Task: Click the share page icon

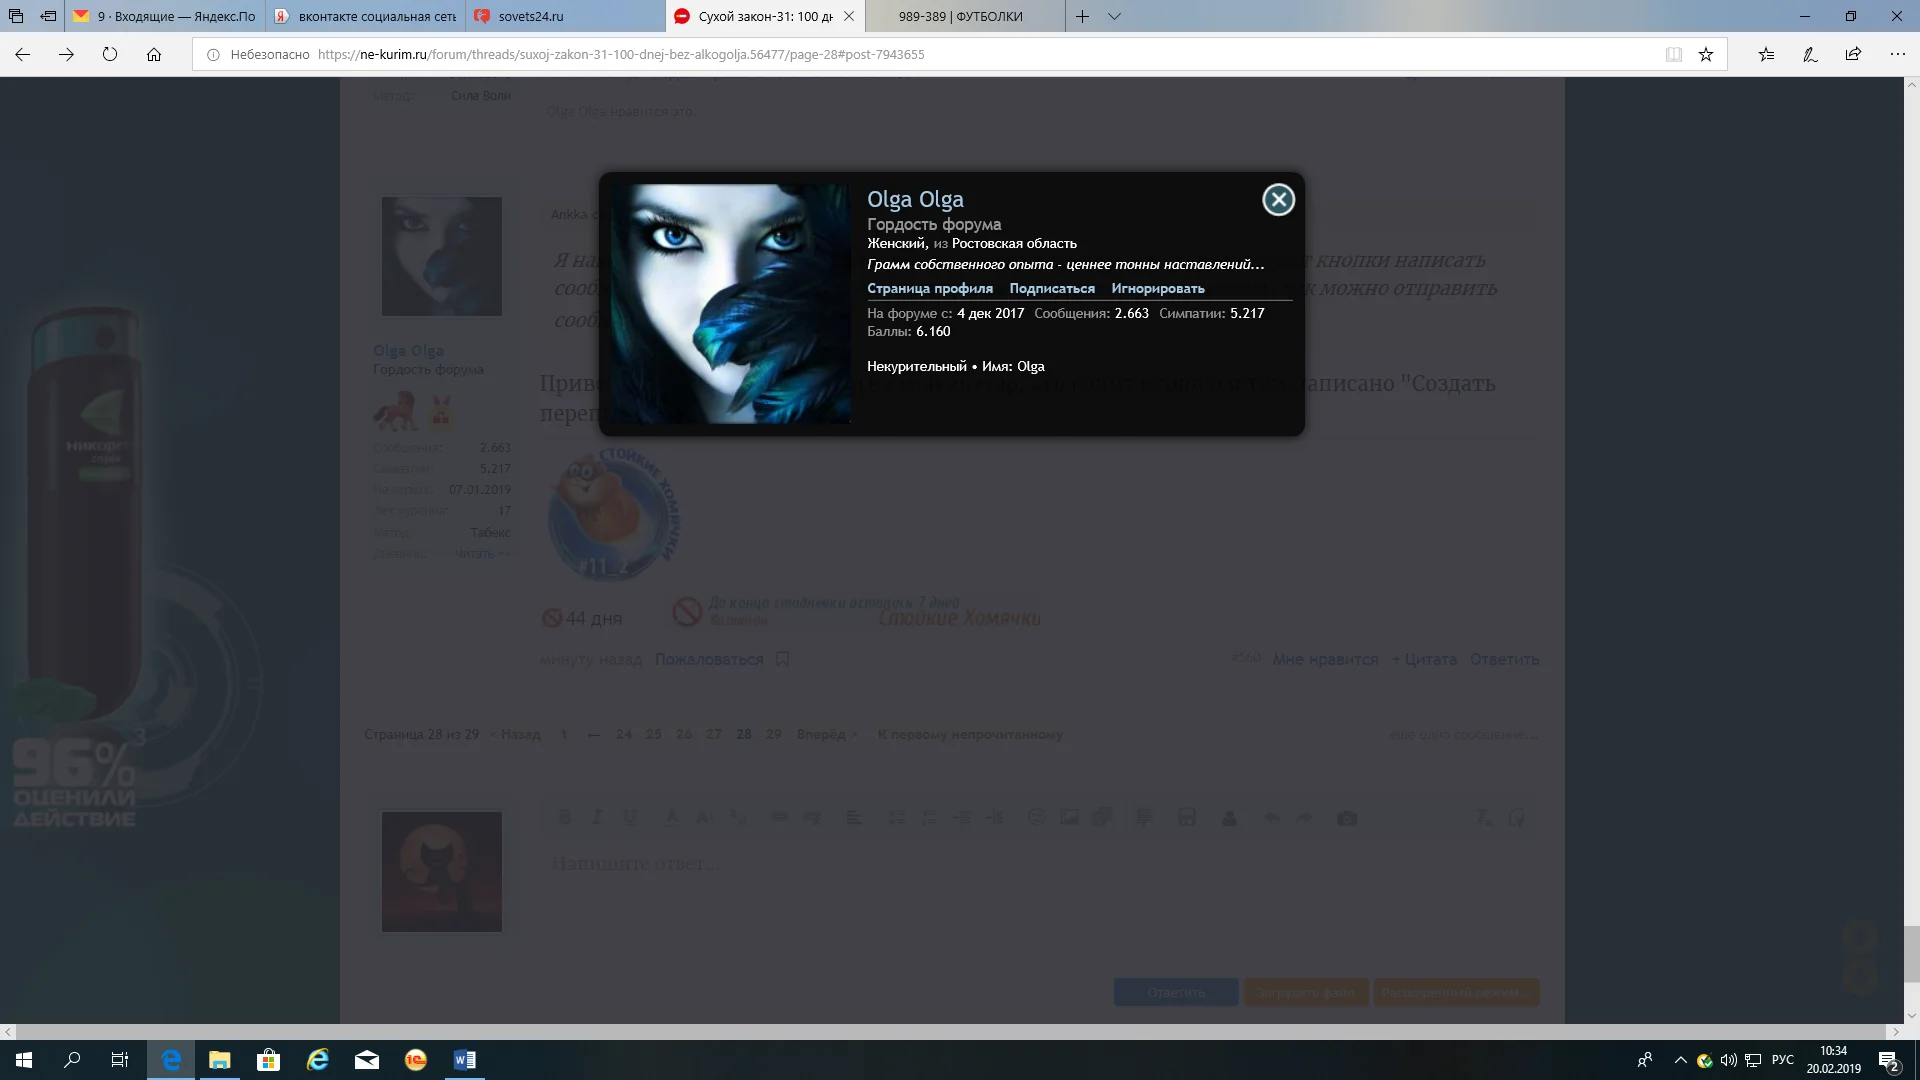Action: [1853, 55]
